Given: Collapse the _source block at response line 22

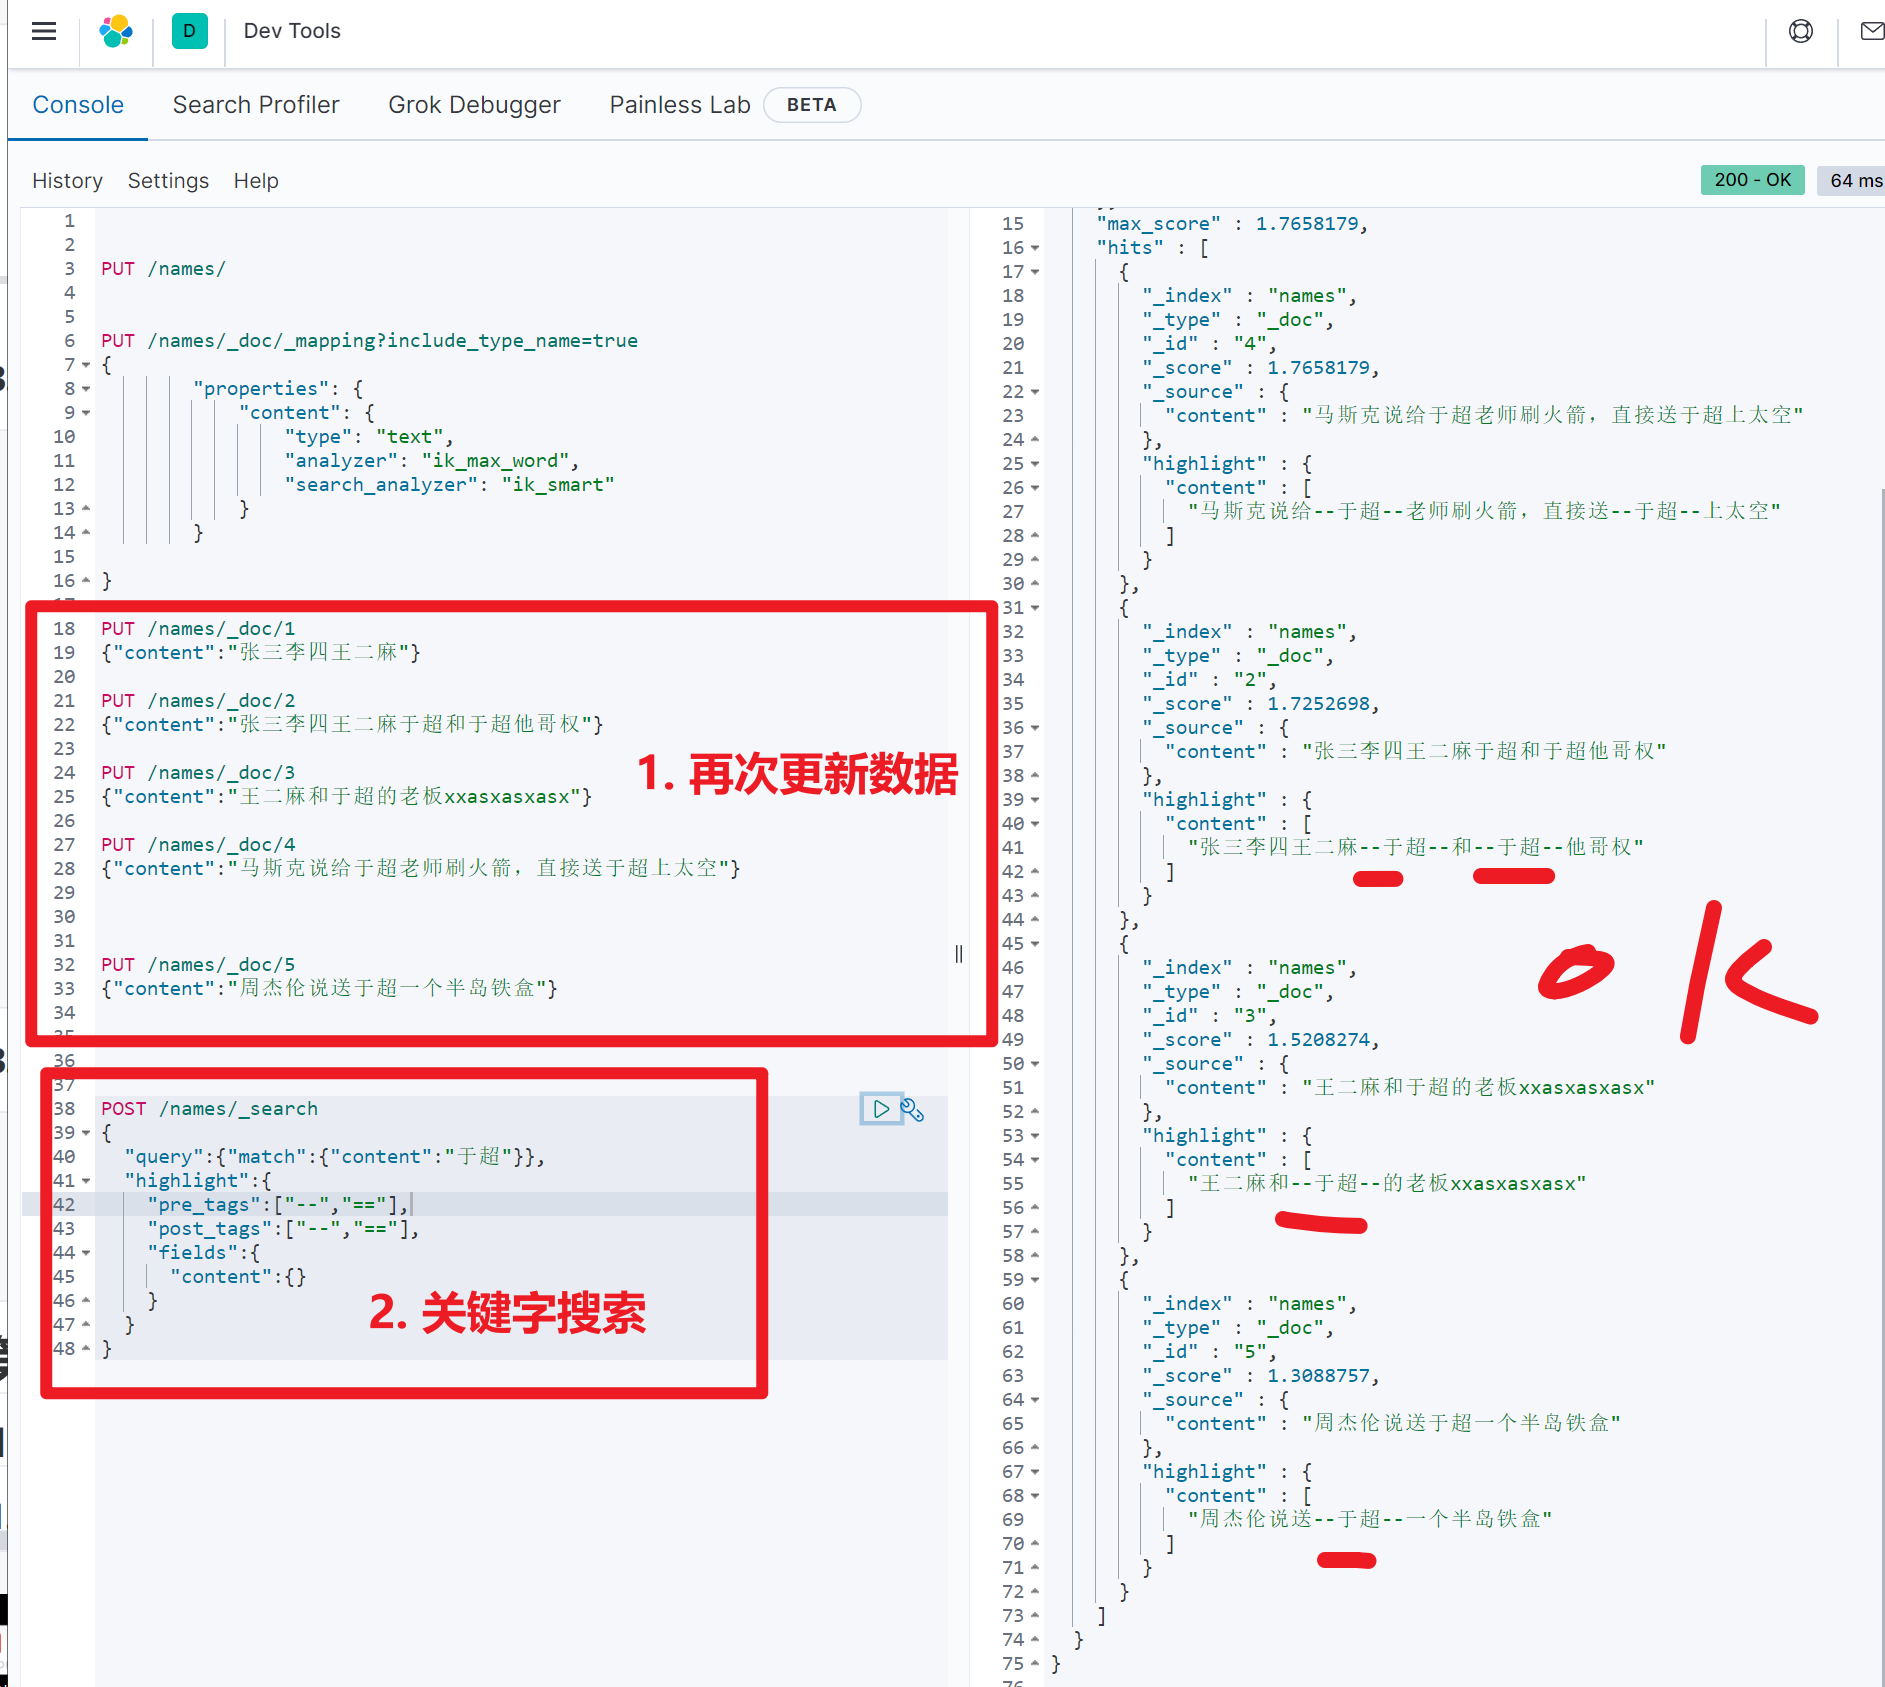Looking at the screenshot, I should click(1035, 392).
